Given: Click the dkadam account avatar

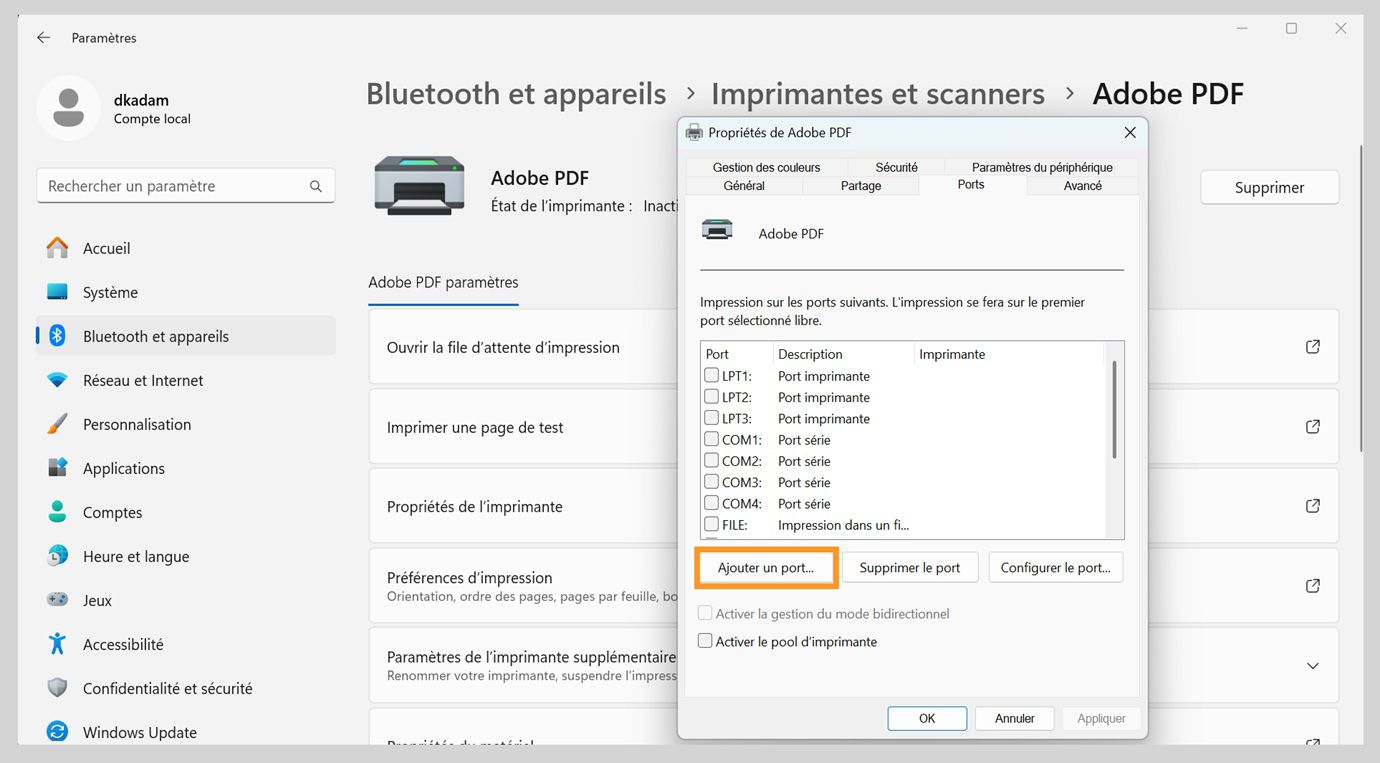Looking at the screenshot, I should point(68,107).
